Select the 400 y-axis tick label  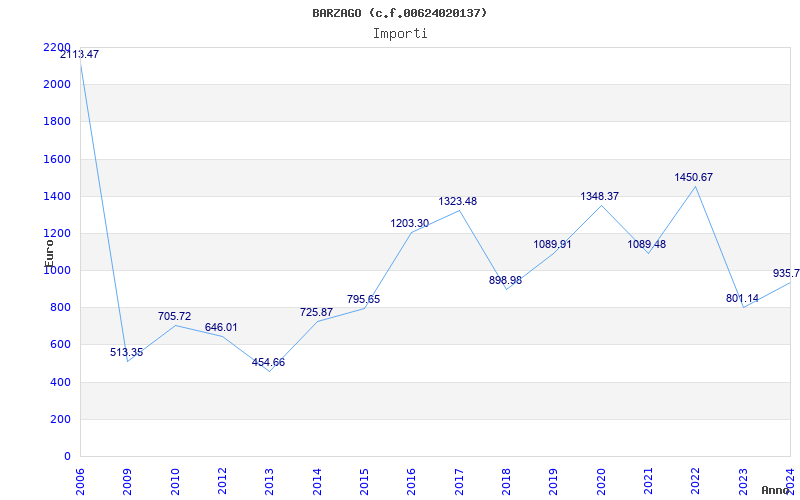tap(60, 382)
